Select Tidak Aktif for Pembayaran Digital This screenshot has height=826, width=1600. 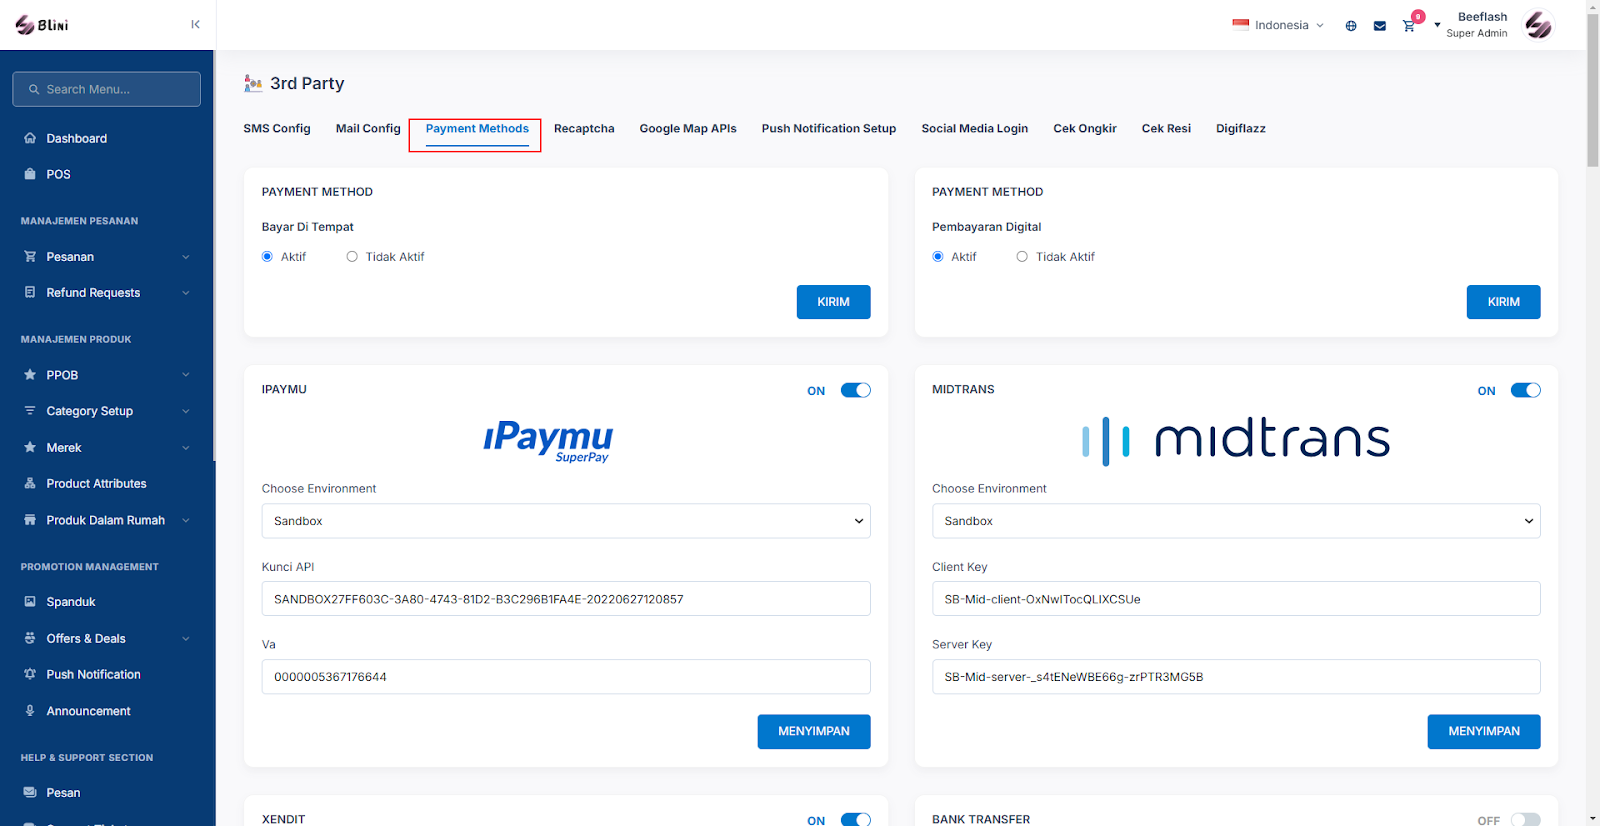[x=1022, y=257]
